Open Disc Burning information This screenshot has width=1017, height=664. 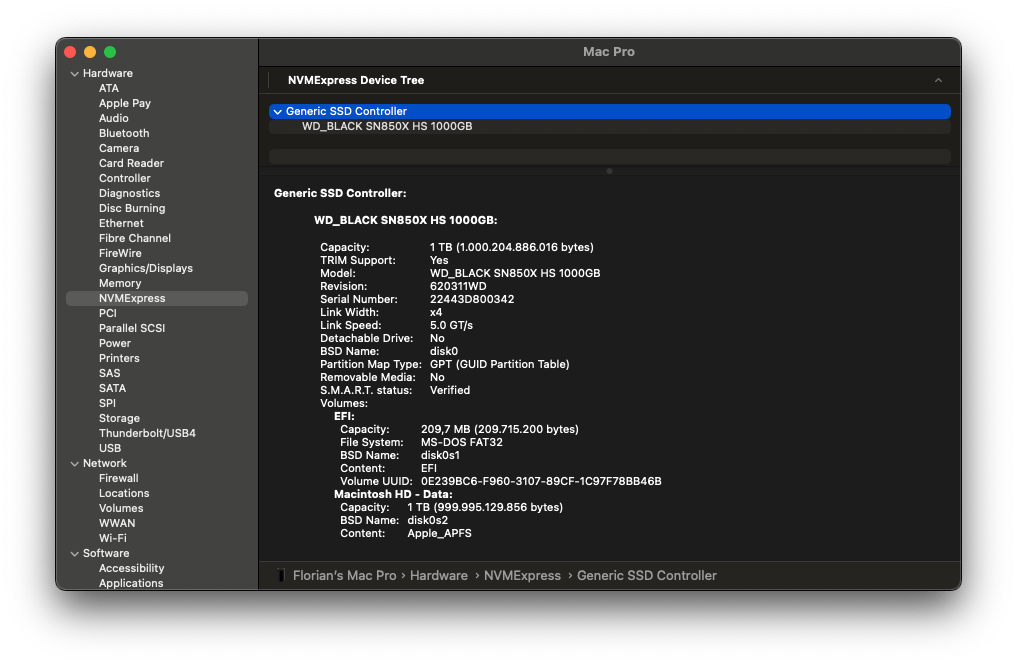click(x=132, y=208)
